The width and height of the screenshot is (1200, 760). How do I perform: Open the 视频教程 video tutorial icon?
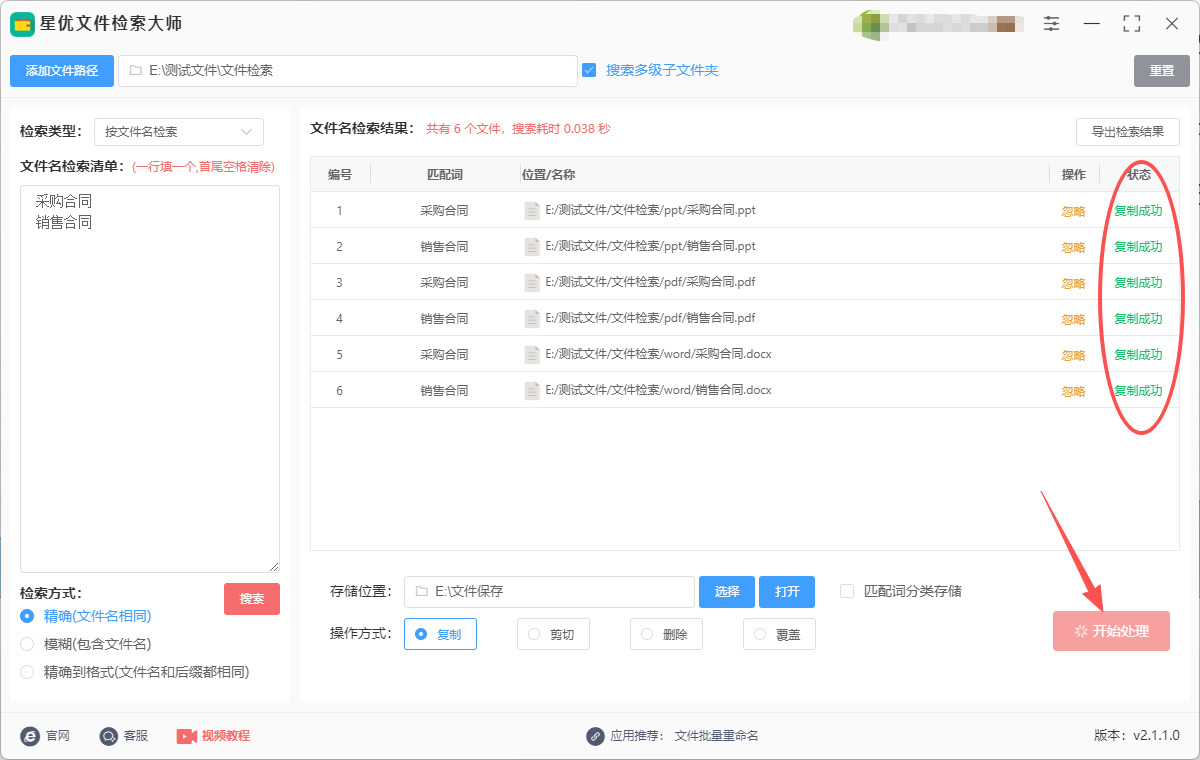click(x=187, y=736)
